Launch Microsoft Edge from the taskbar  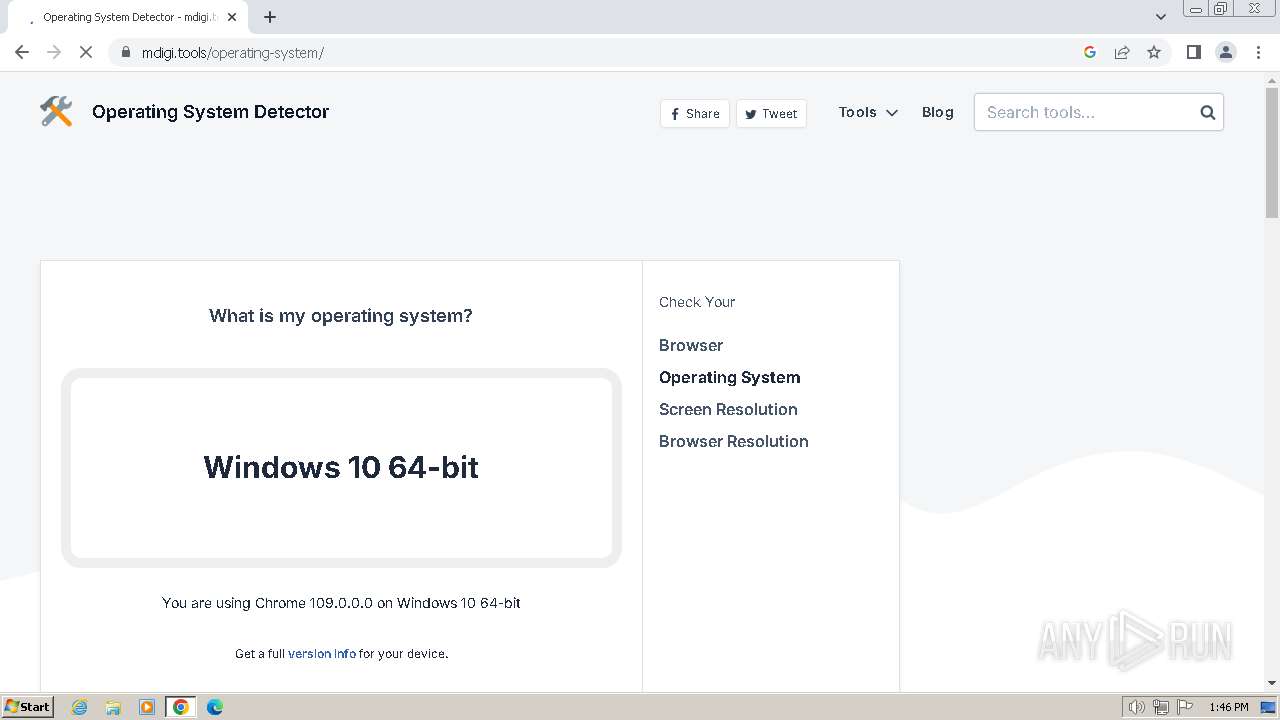tap(215, 707)
